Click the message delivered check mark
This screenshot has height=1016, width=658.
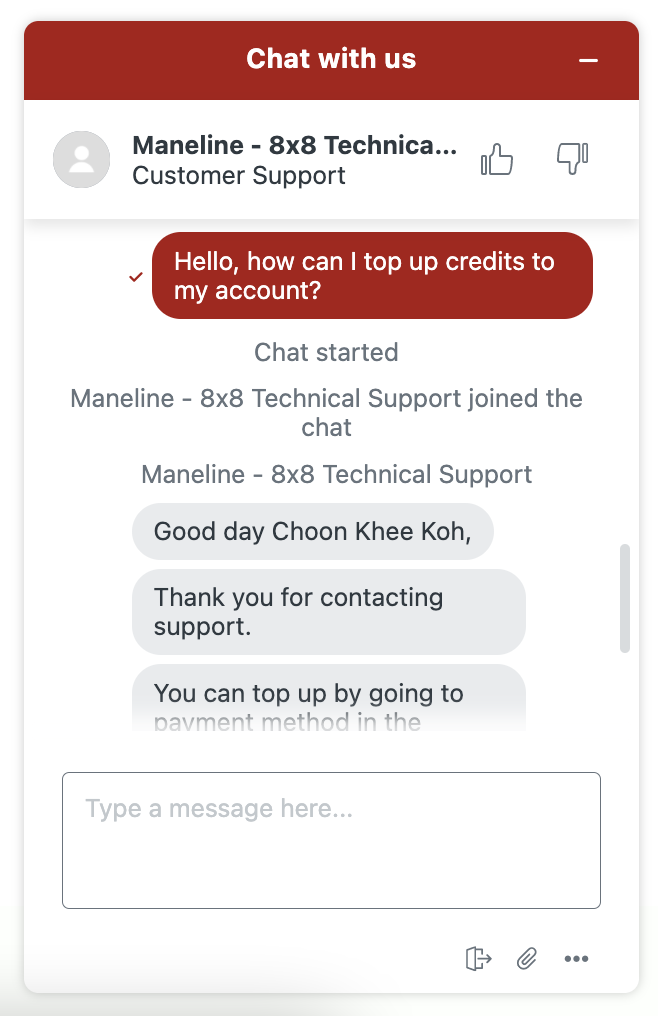[135, 277]
